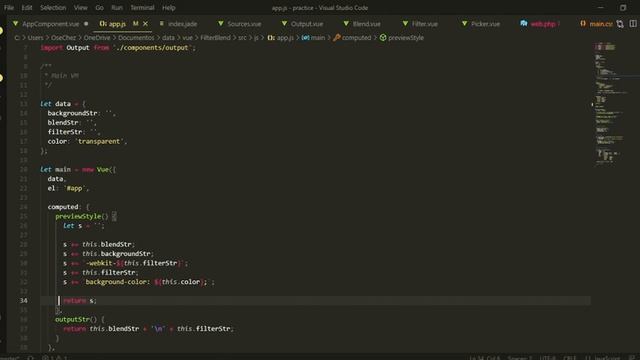
Task: Open the Selection menu
Action: pos(53,8)
